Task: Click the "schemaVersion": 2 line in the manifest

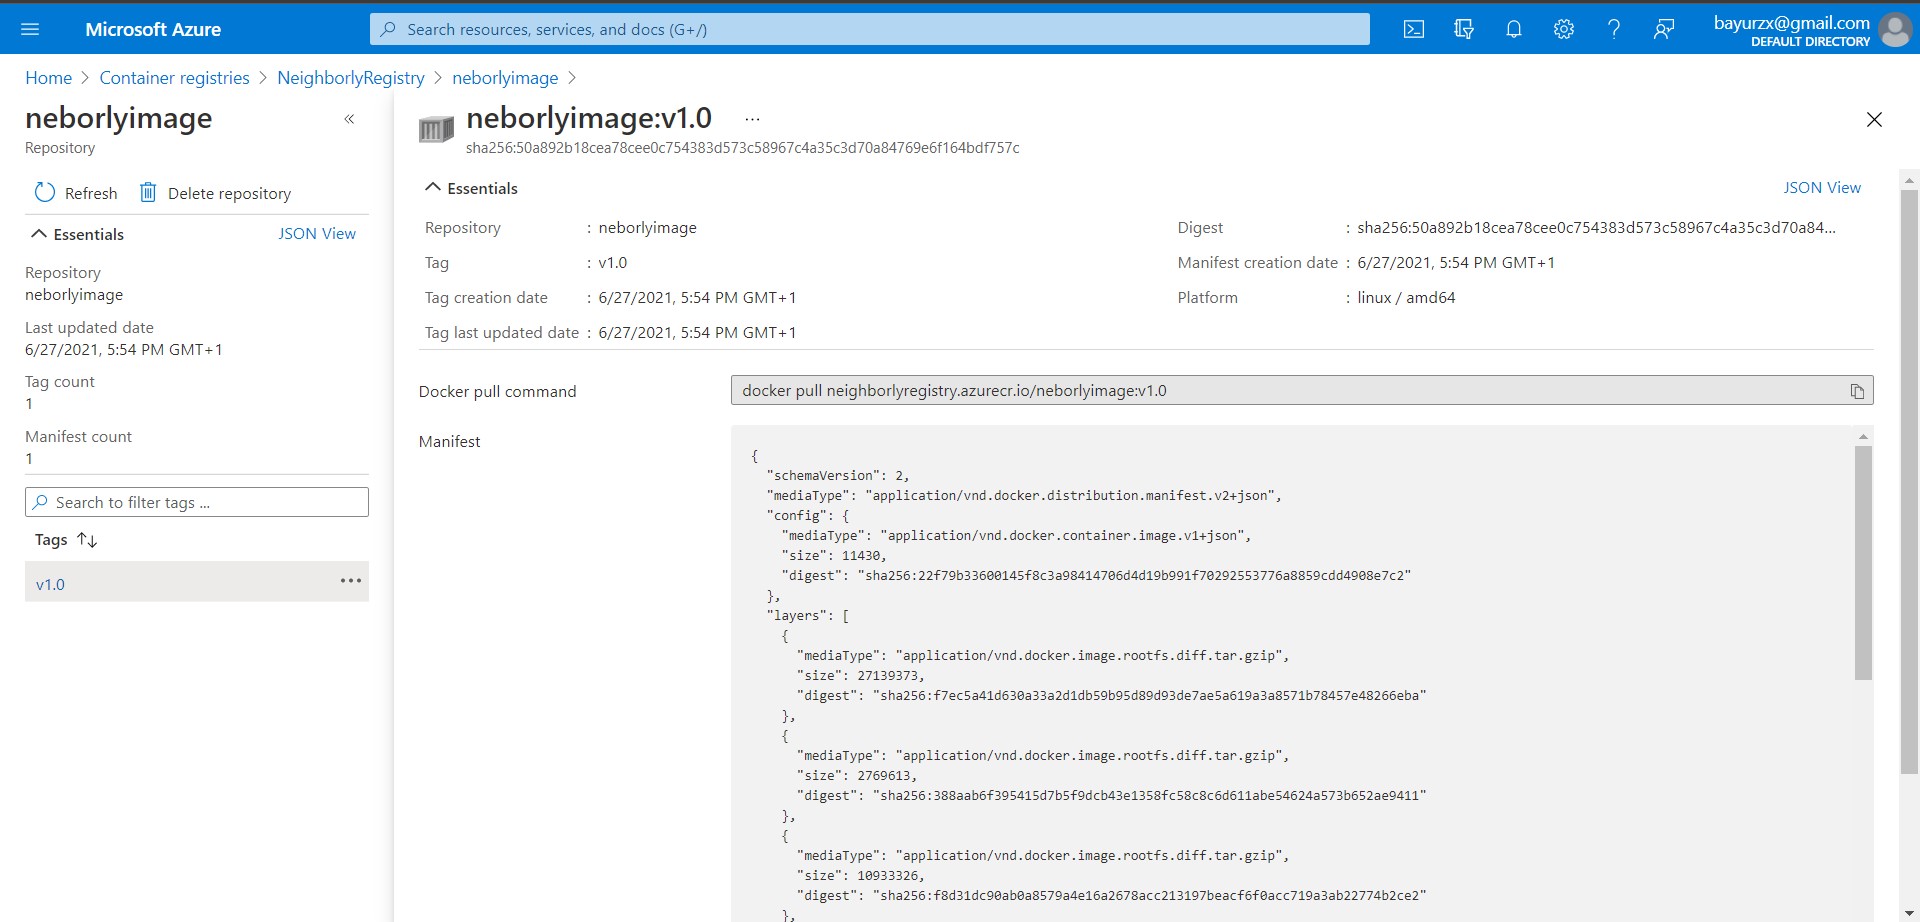Action: [838, 475]
